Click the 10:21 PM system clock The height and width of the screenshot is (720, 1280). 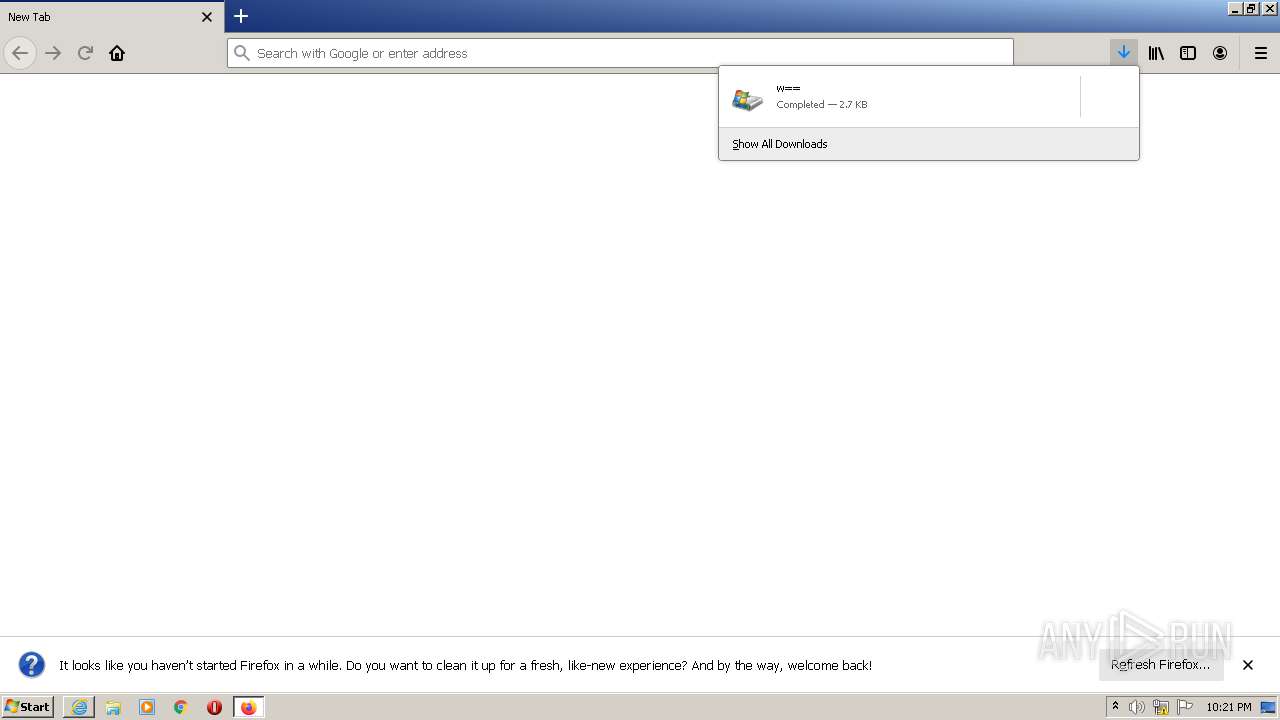point(1228,707)
